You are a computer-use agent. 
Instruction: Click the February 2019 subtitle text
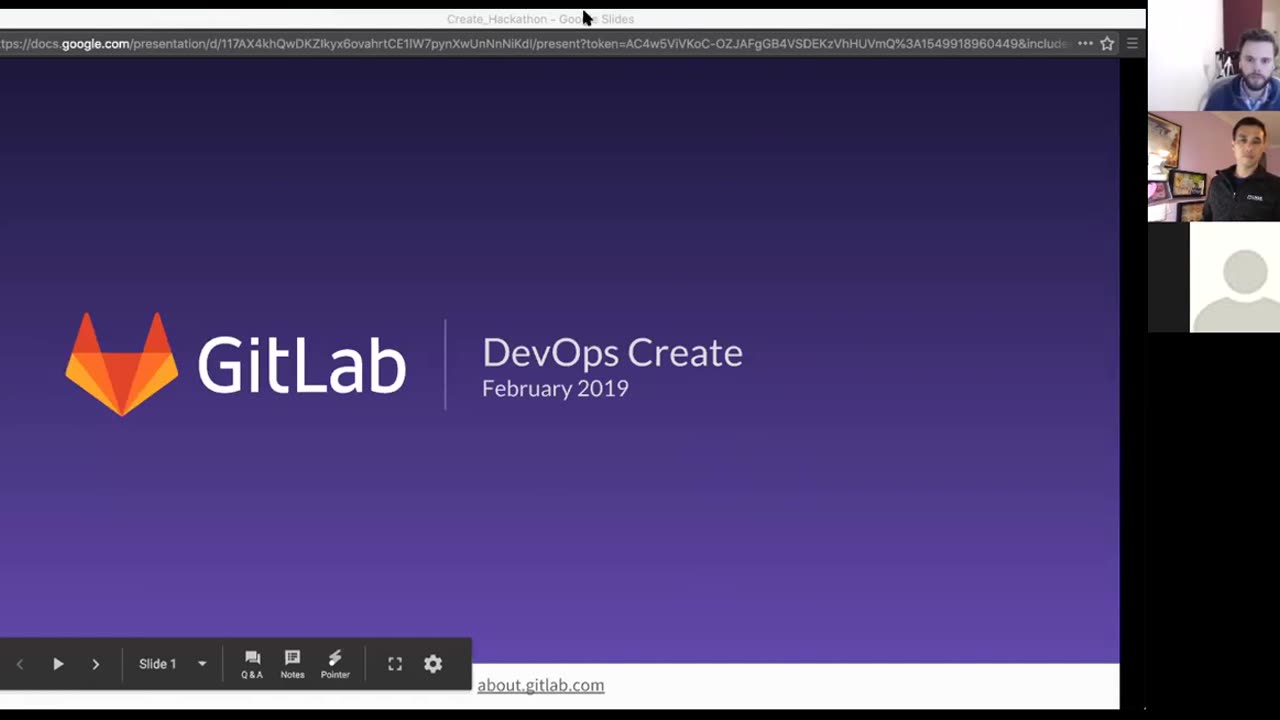tap(555, 389)
